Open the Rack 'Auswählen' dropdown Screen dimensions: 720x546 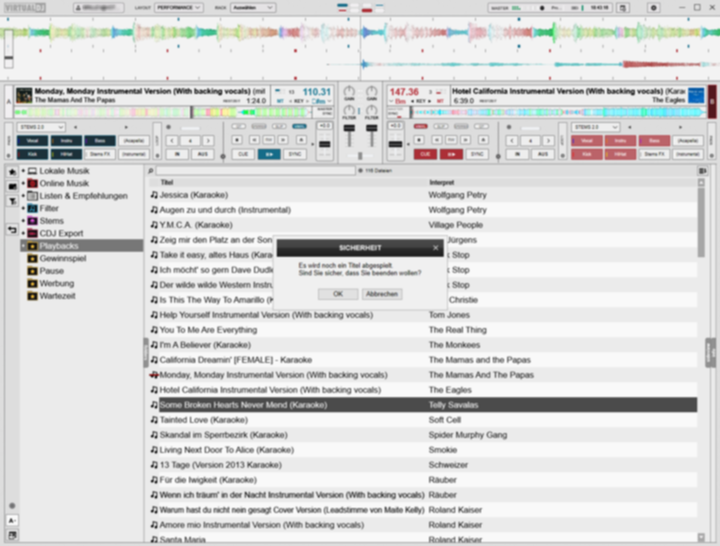253,7
